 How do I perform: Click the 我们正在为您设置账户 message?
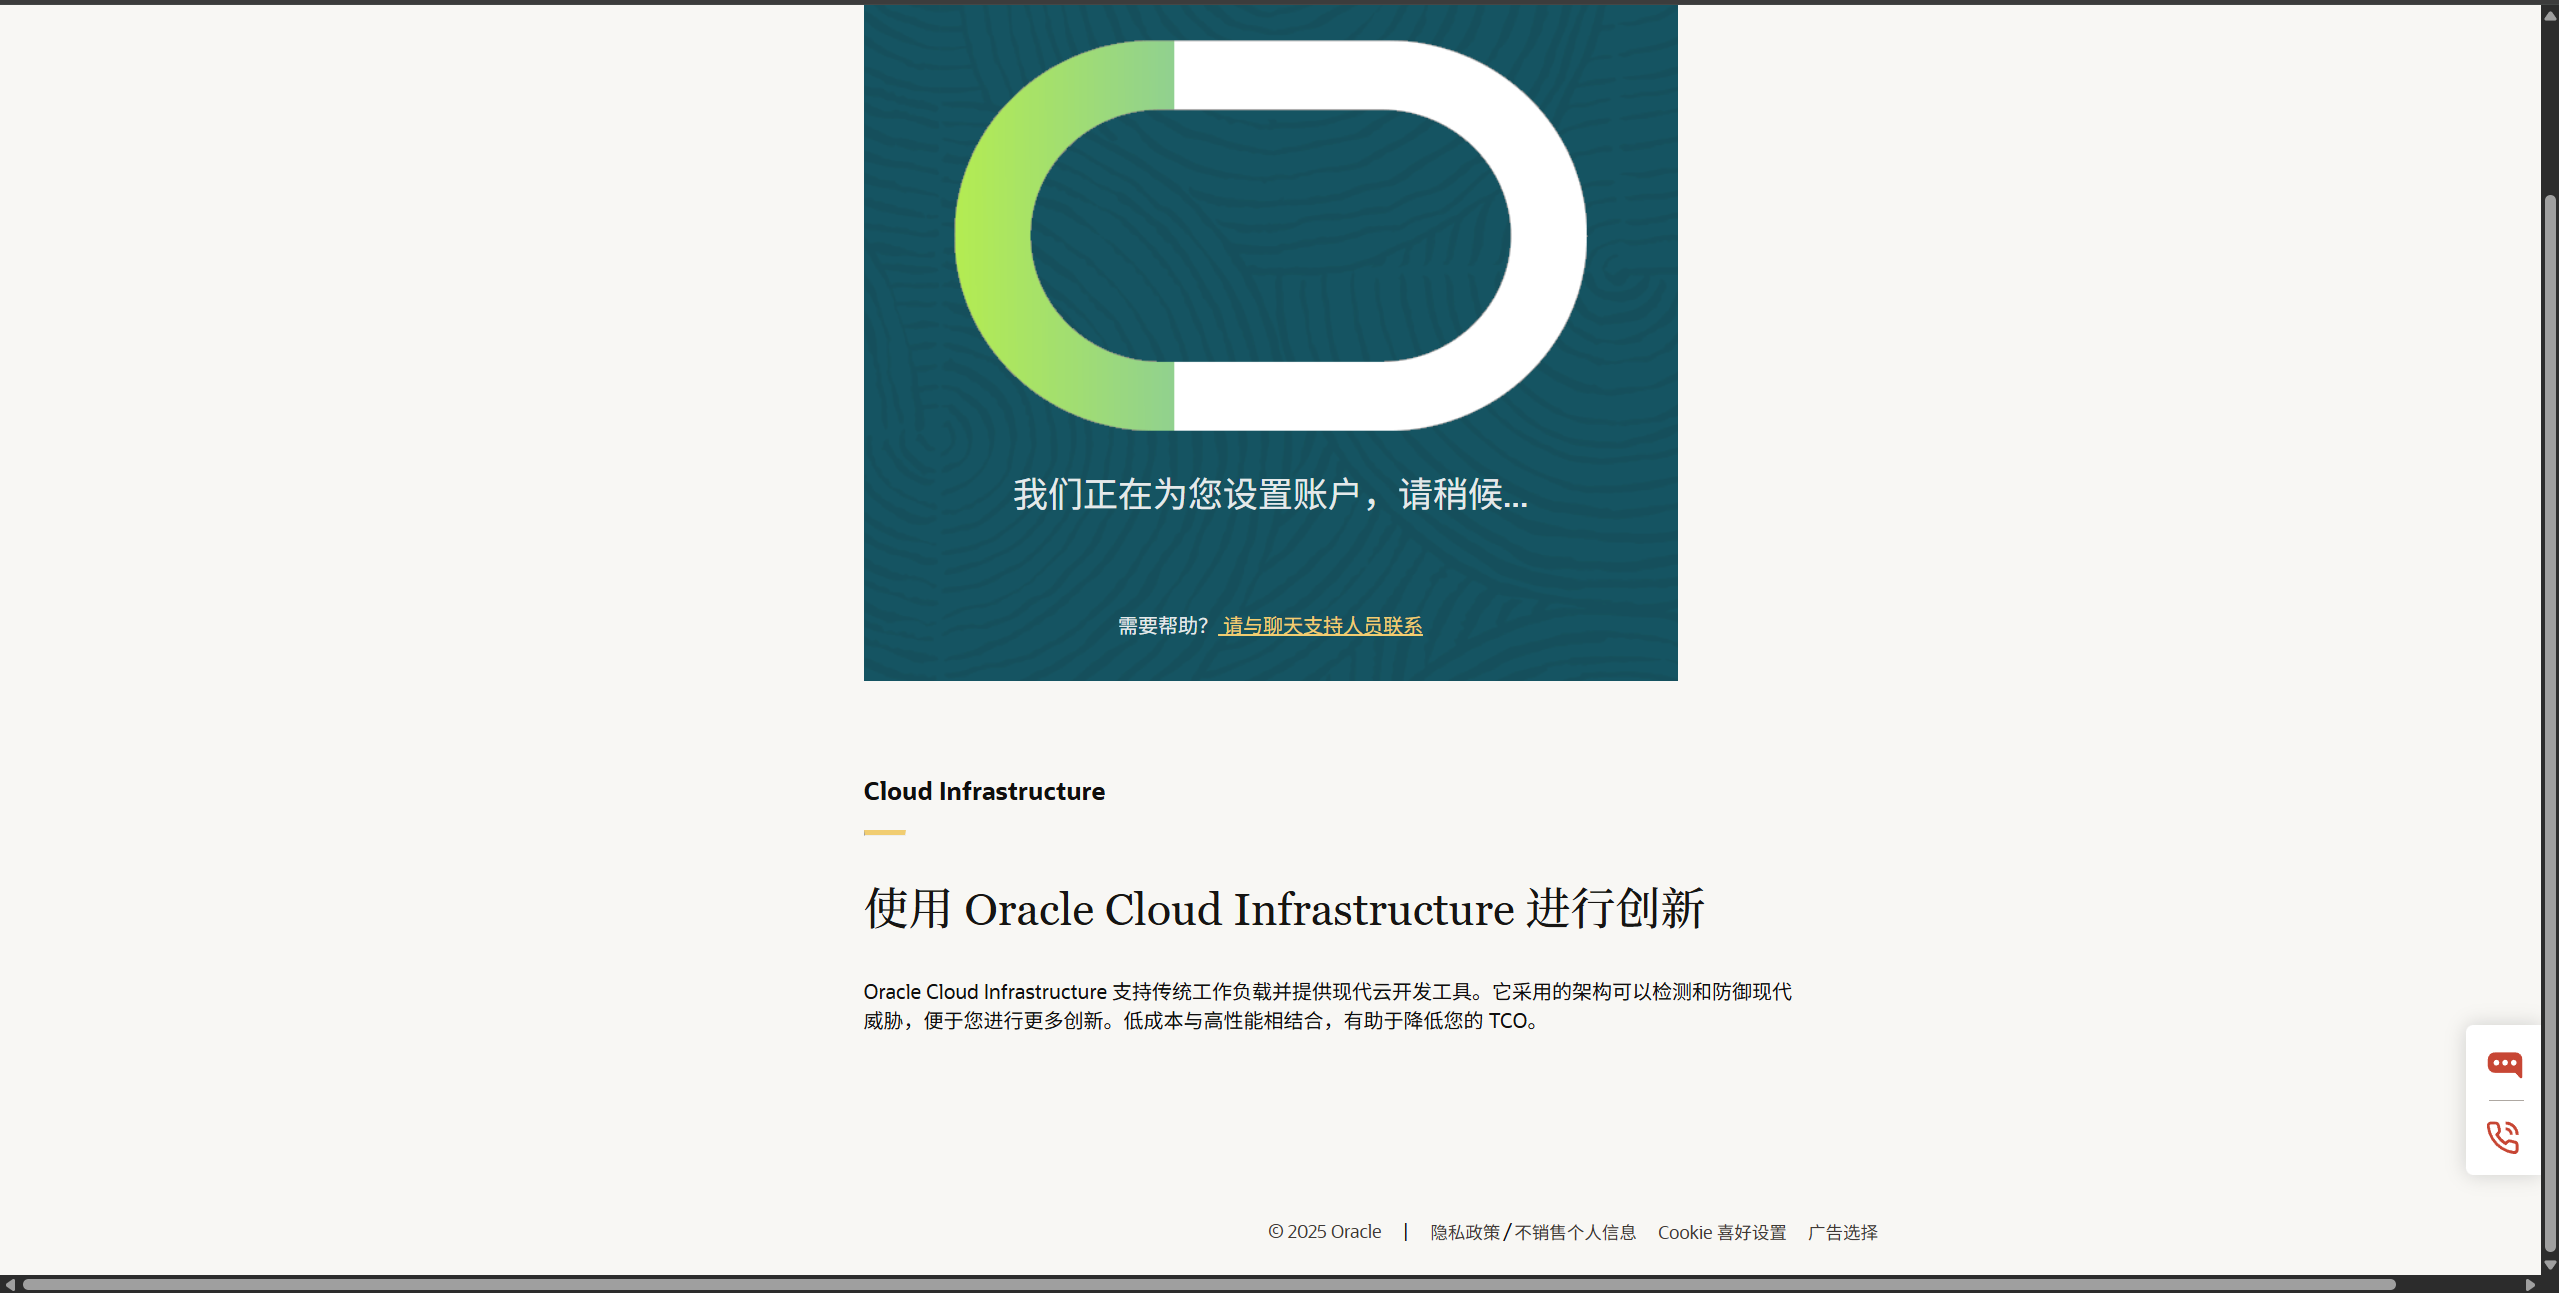1270,494
